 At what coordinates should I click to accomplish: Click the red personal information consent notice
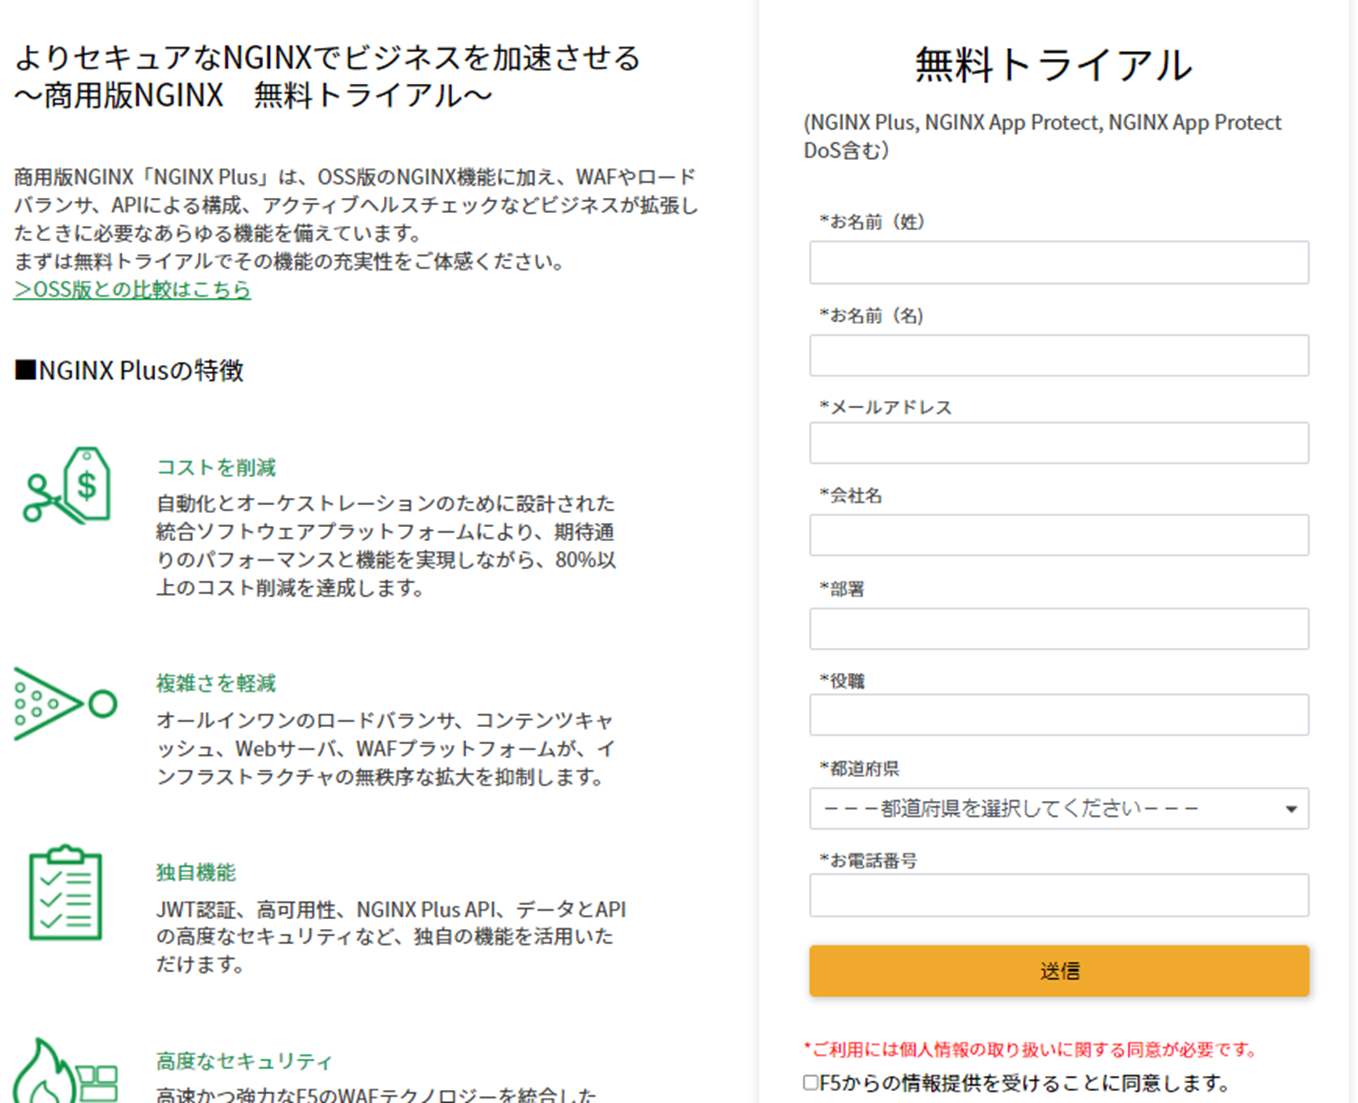(x=1031, y=1049)
